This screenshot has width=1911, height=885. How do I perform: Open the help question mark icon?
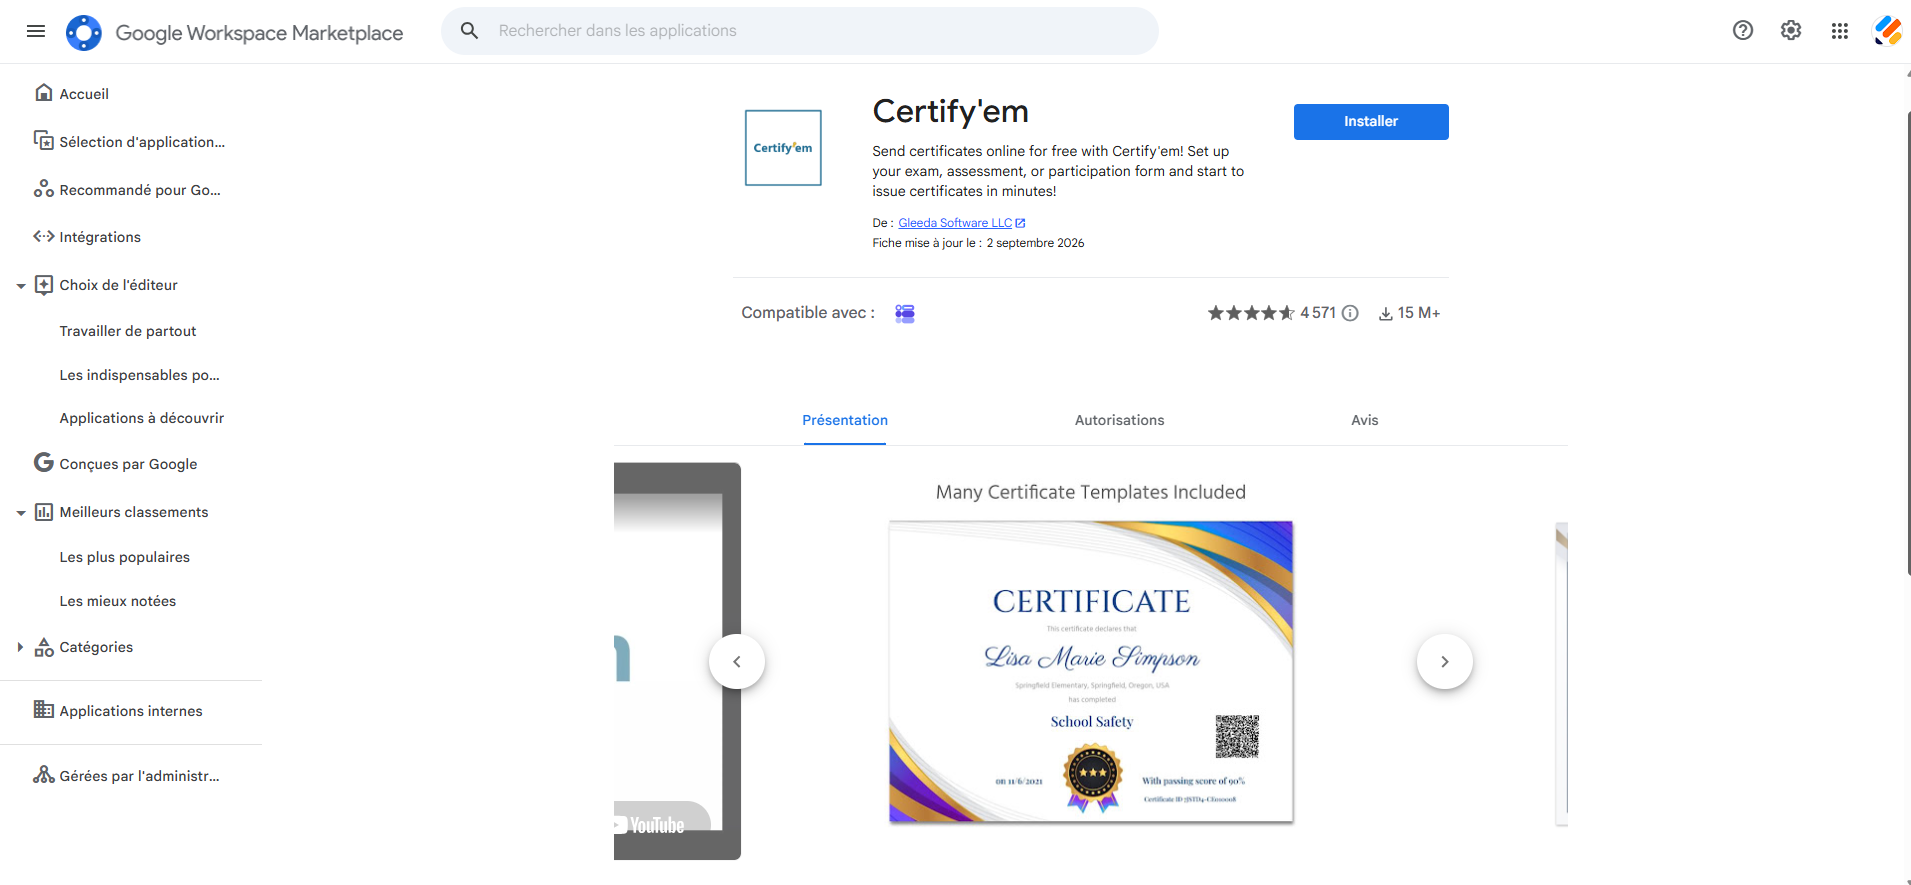click(1743, 30)
